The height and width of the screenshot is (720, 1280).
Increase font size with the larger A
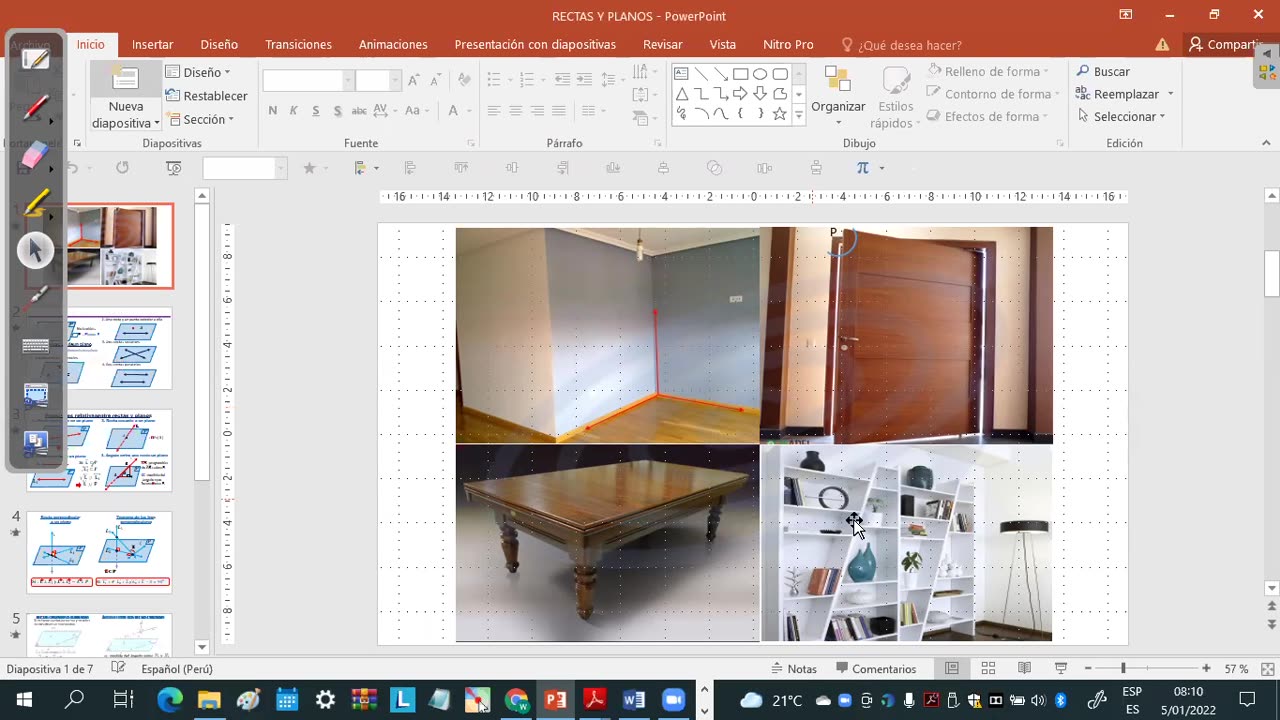coord(416,80)
